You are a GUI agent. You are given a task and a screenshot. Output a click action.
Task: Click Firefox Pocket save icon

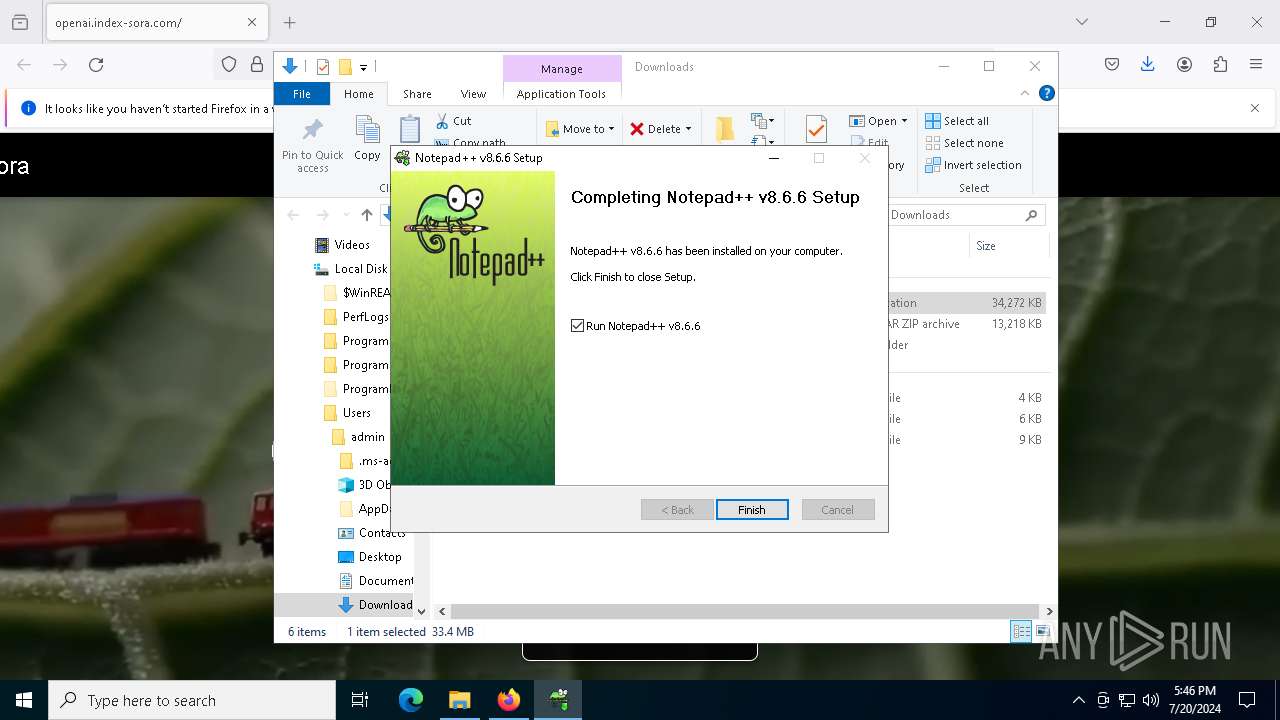1112,65
